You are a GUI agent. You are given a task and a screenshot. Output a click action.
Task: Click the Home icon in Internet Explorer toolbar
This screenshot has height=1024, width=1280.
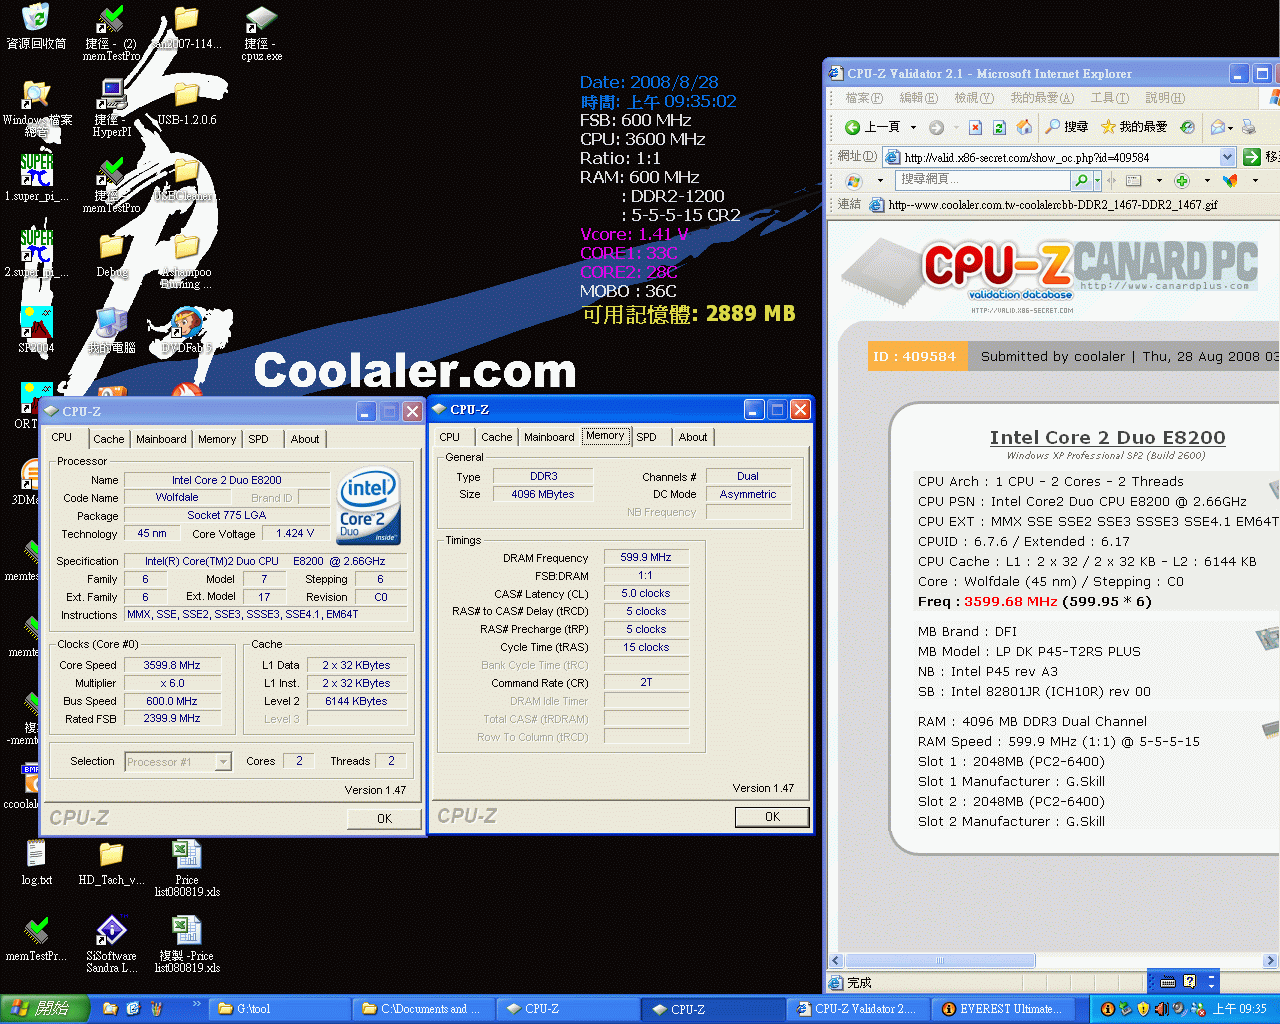[1024, 127]
